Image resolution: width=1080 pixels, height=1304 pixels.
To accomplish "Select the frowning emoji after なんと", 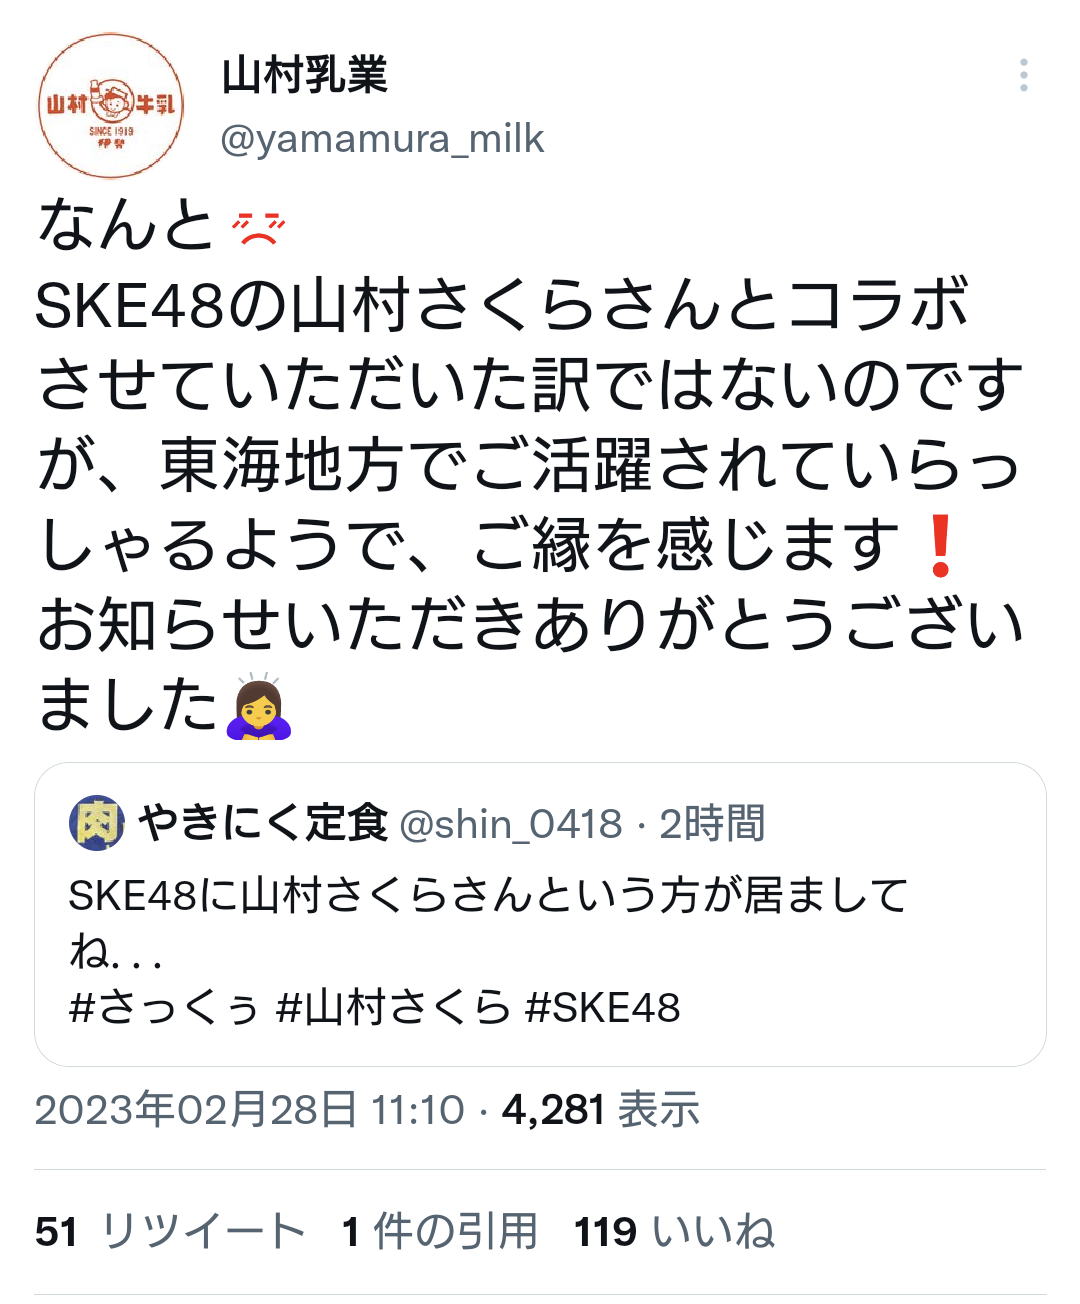I will click(x=258, y=228).
